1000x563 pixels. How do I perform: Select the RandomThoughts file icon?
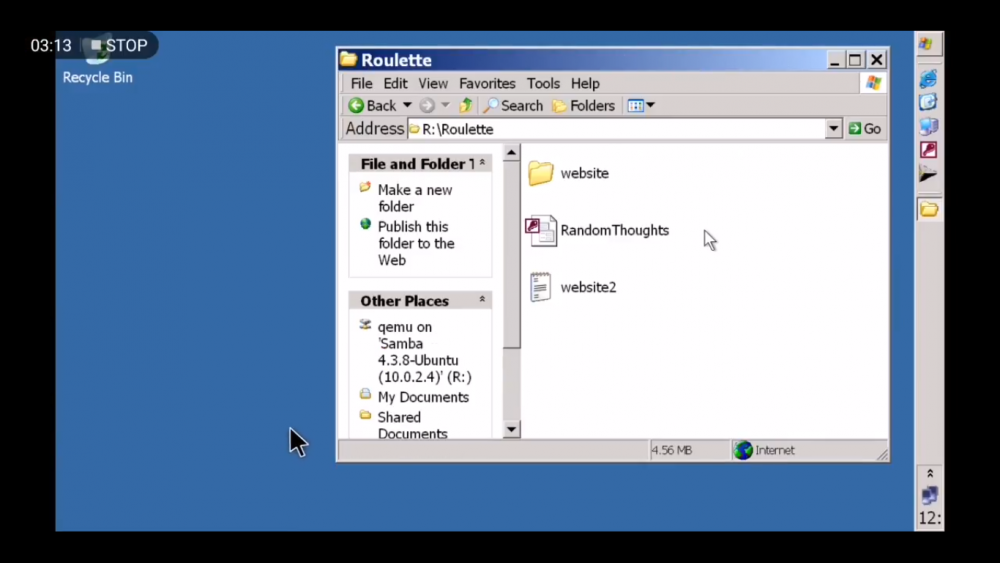[541, 230]
